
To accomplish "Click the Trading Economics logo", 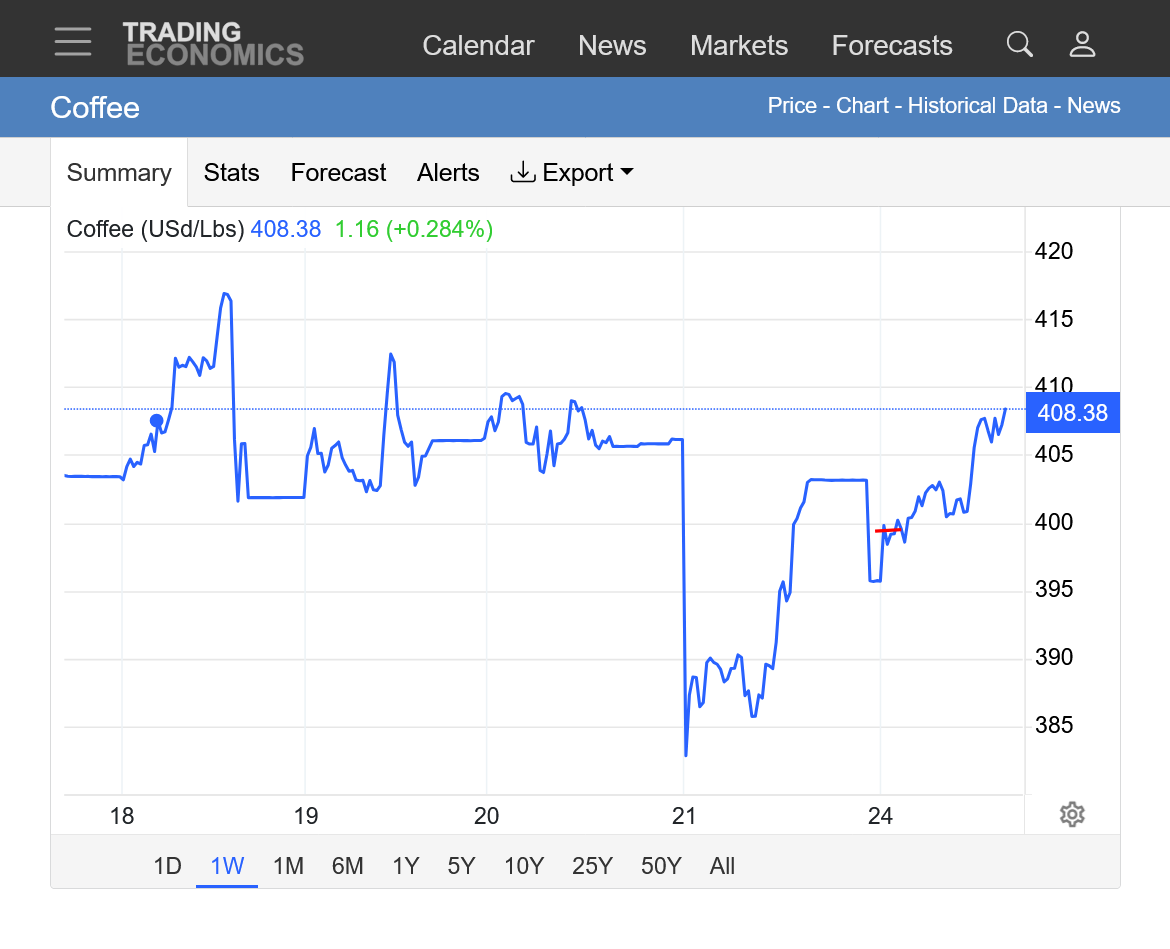I will pyautogui.click(x=213, y=44).
